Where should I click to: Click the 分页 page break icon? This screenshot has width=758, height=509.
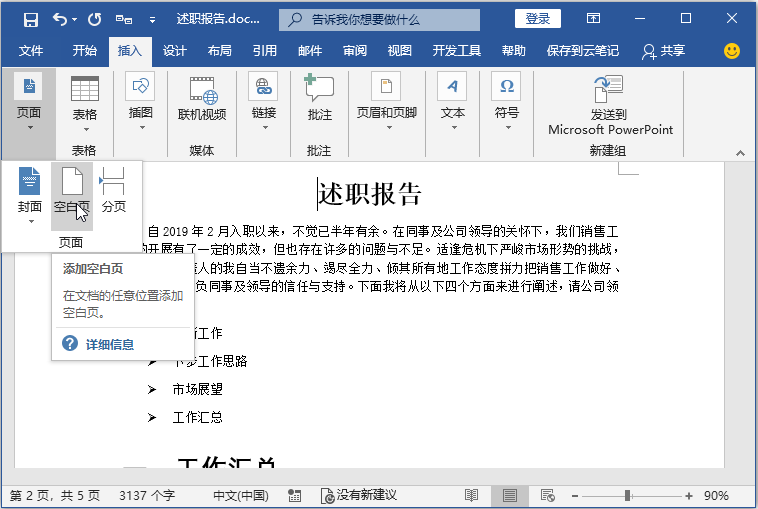pos(114,180)
